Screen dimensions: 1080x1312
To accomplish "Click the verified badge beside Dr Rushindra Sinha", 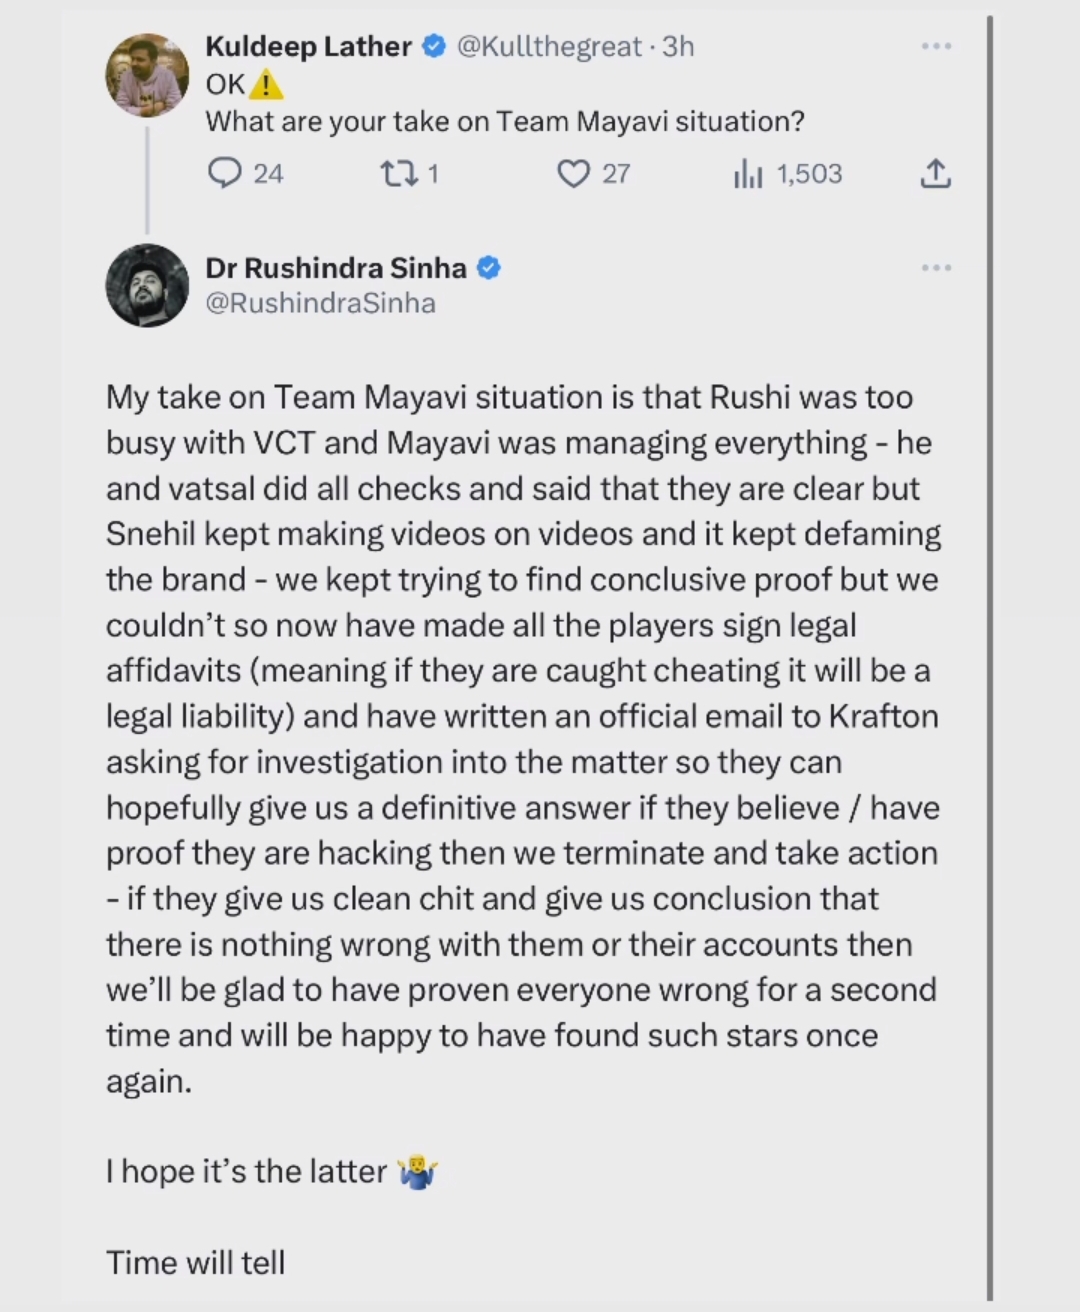I will (x=489, y=267).
